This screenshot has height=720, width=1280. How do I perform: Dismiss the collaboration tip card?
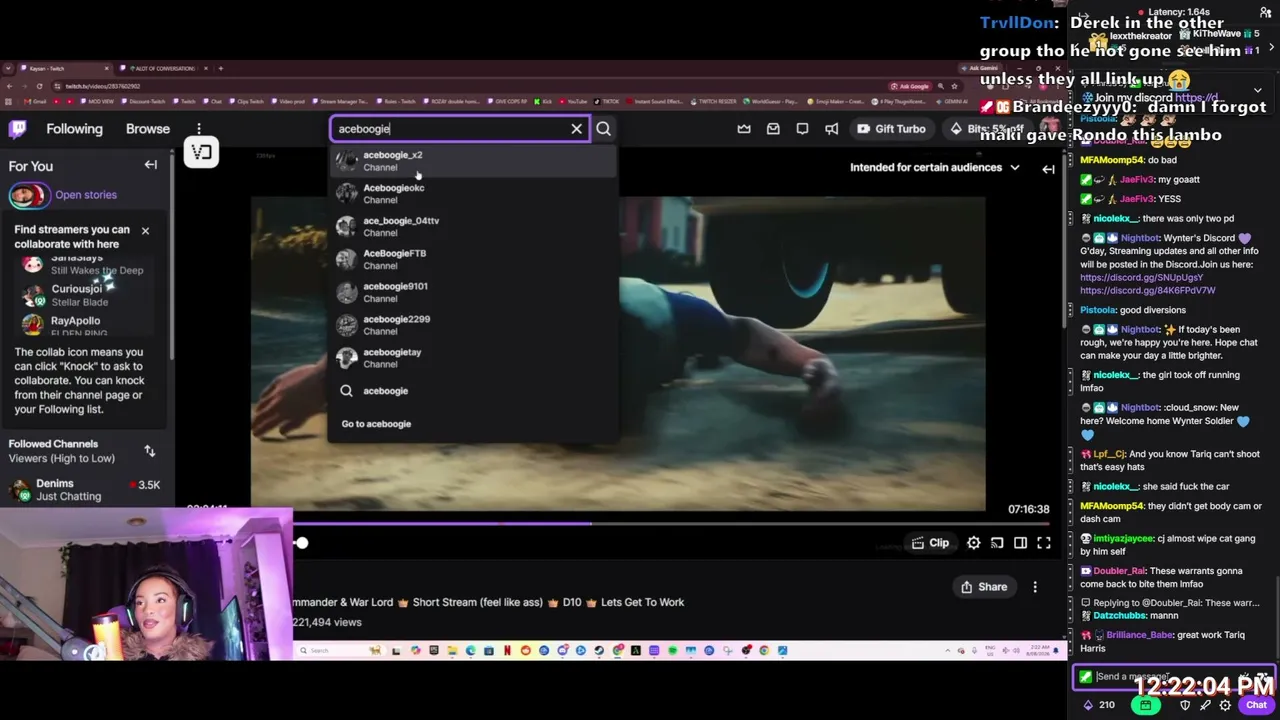click(145, 231)
